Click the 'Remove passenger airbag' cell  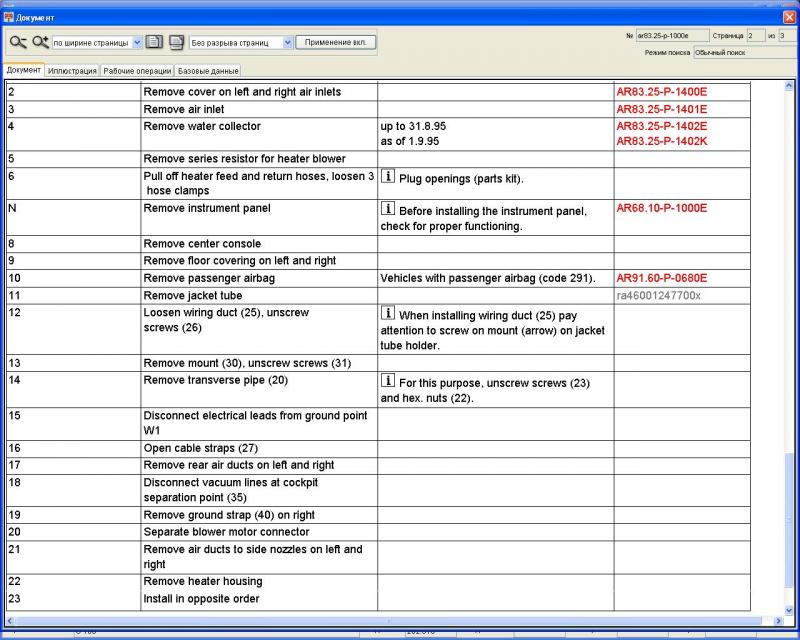(259, 278)
